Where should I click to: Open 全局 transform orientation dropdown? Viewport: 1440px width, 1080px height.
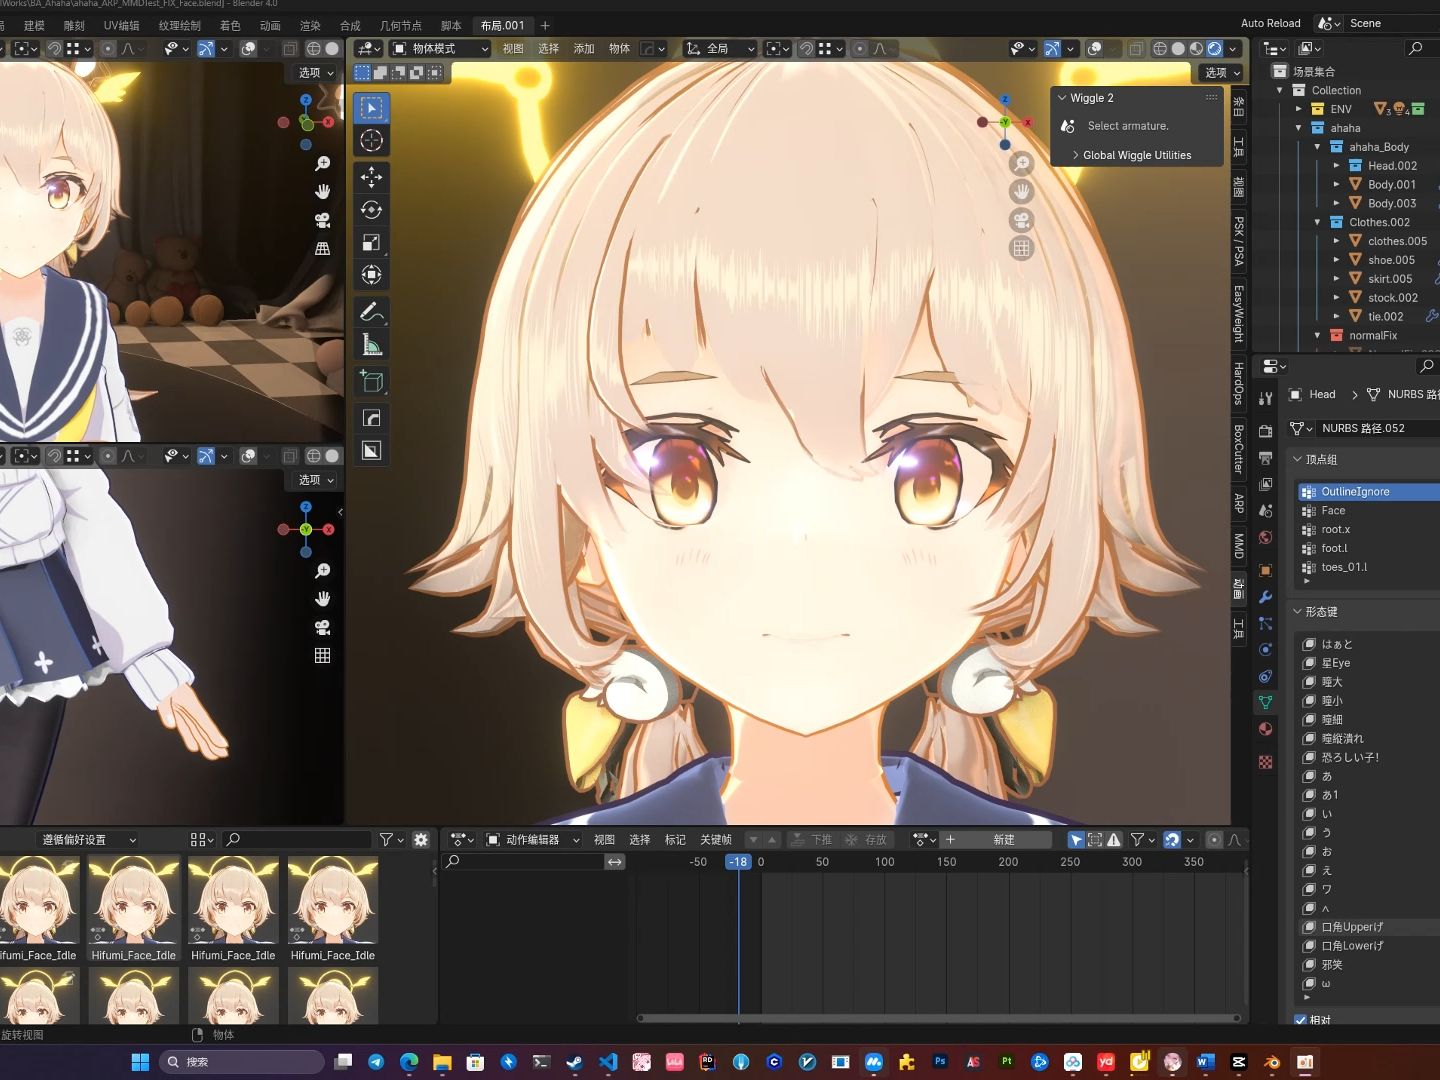719,48
